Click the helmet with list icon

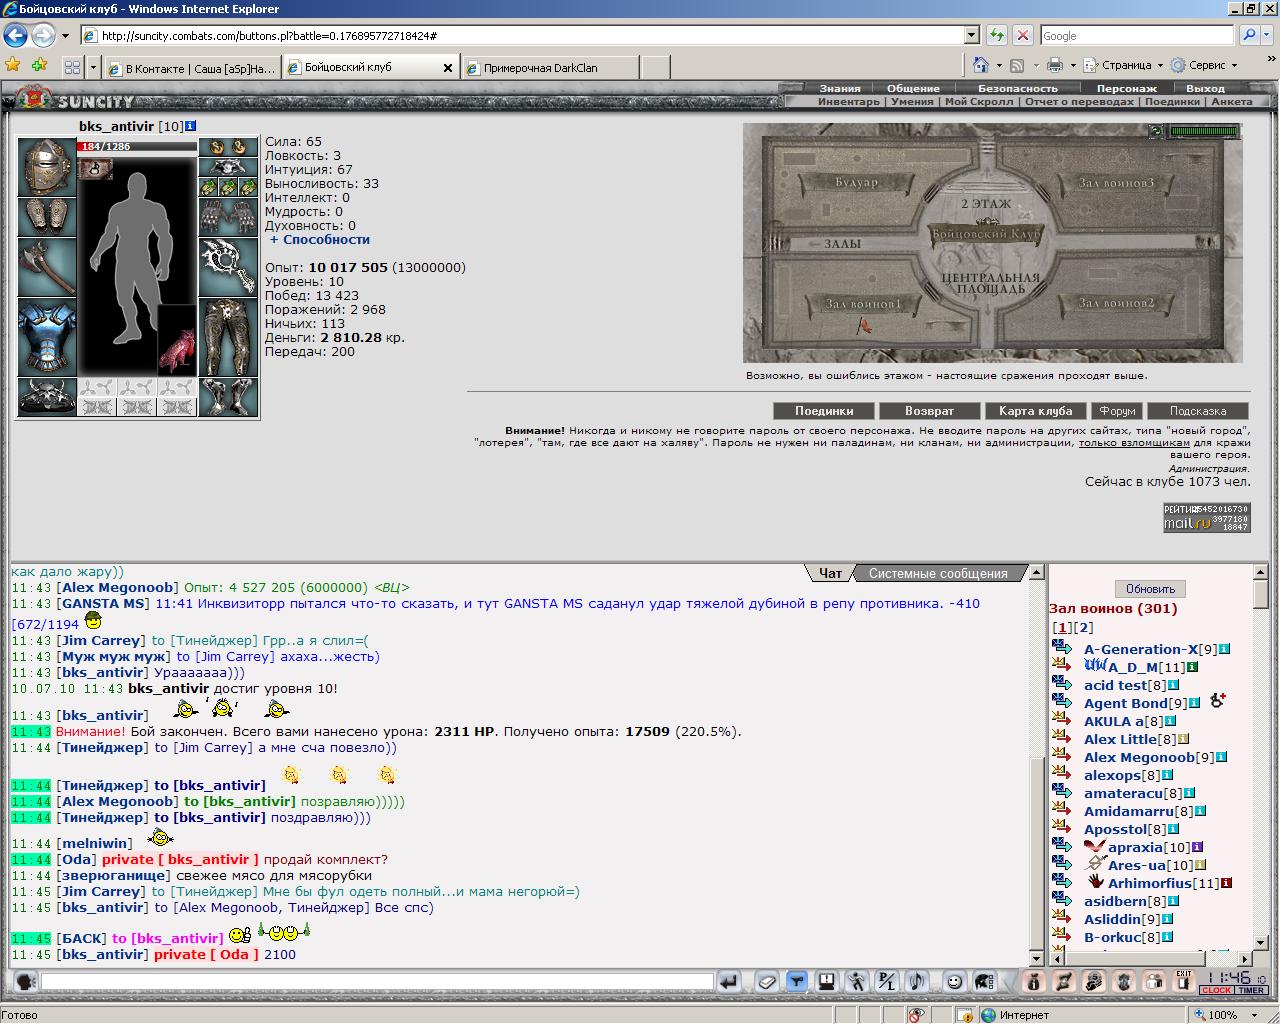point(985,982)
